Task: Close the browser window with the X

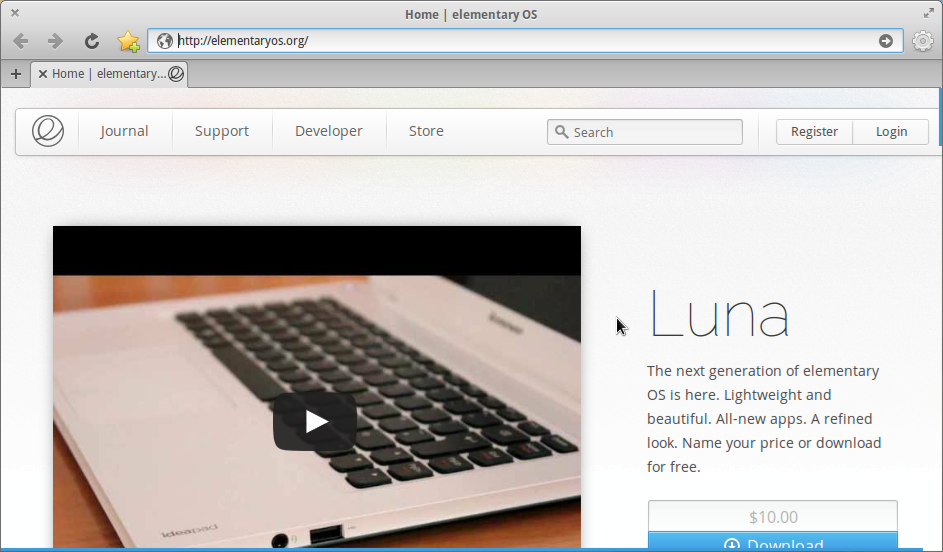Action: click(15, 13)
